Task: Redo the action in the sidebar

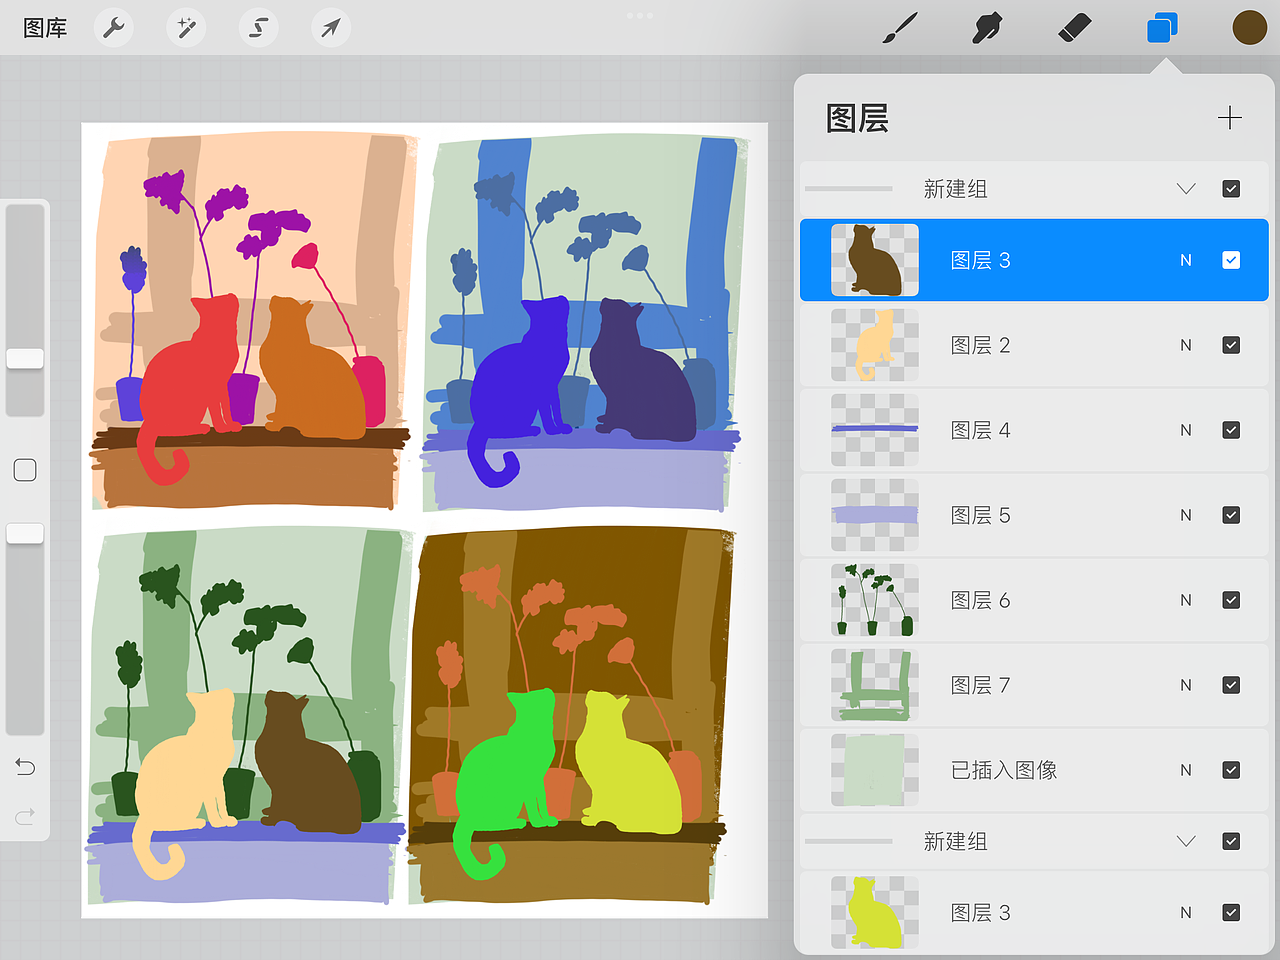Action: [25, 816]
